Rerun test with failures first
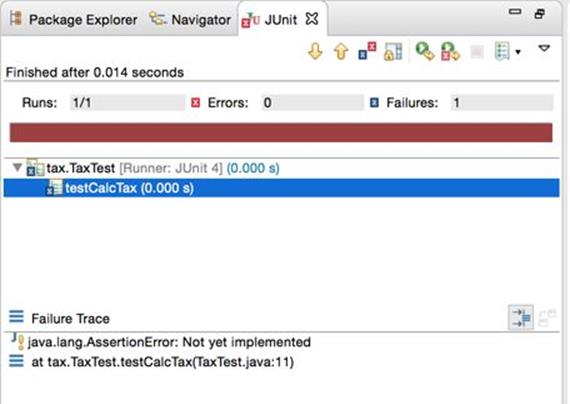The width and height of the screenshot is (570, 404). [450, 51]
